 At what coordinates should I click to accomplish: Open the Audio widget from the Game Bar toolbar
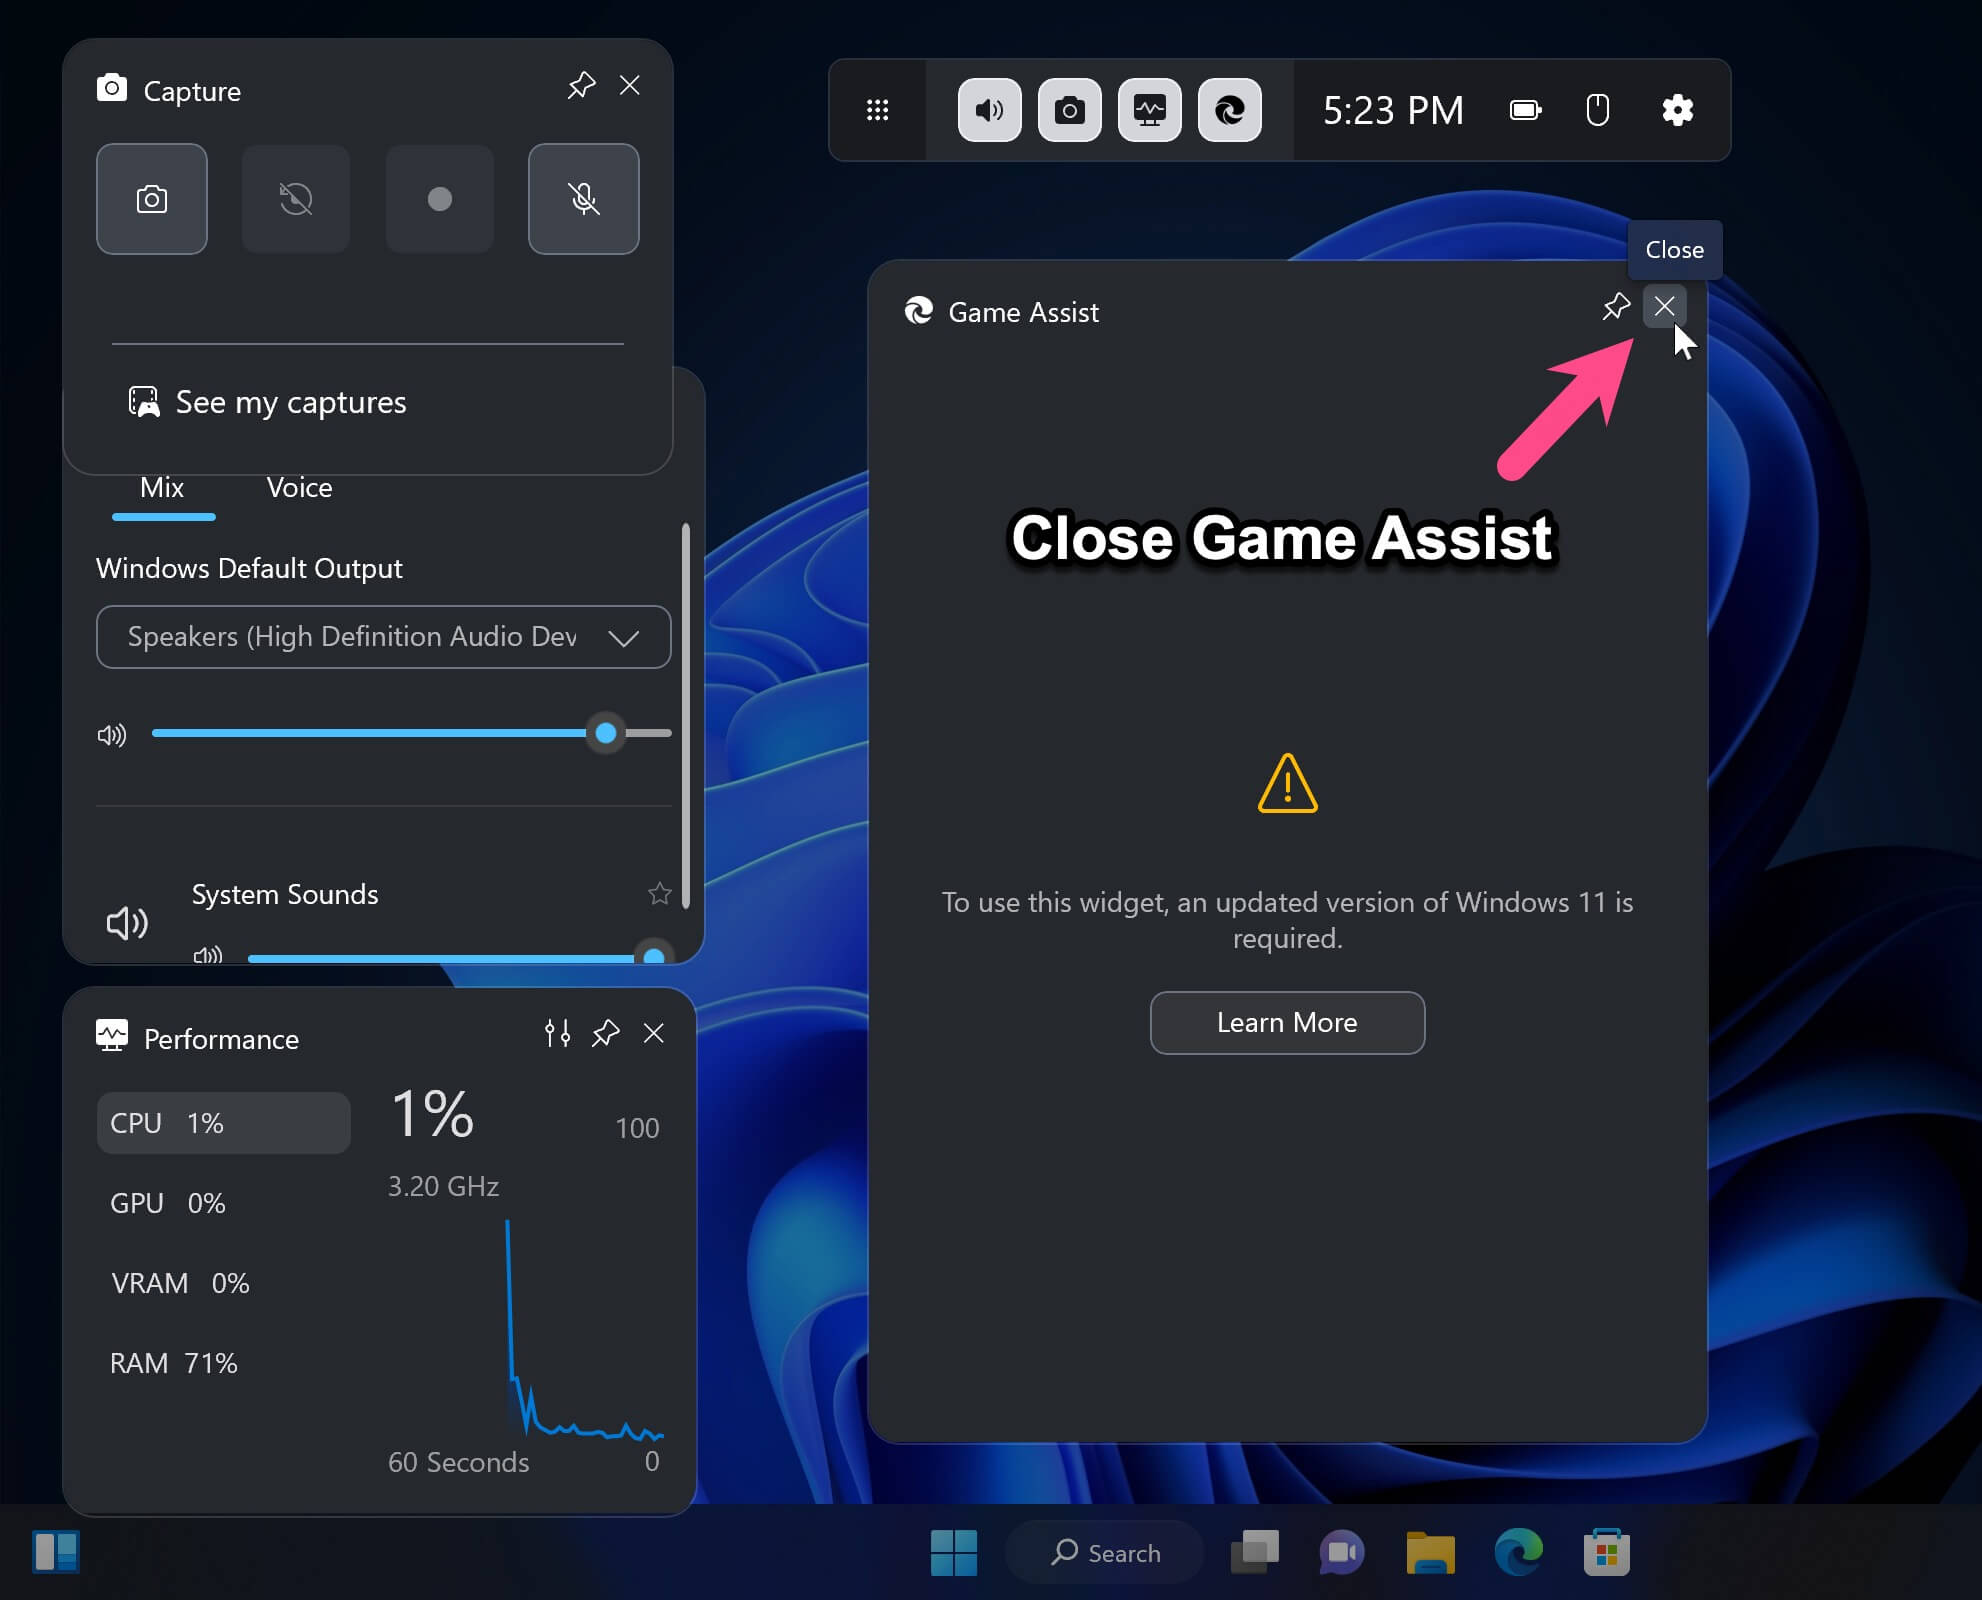tap(988, 110)
